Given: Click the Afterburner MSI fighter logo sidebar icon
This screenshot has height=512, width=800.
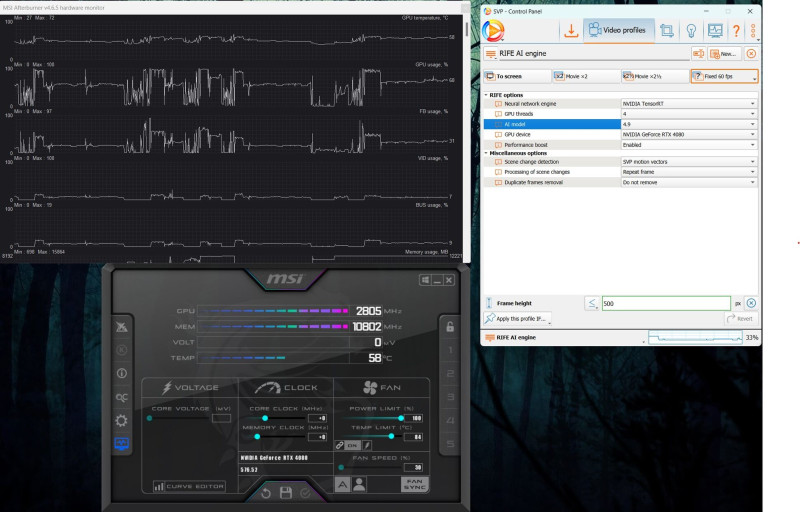Looking at the screenshot, I should coord(121,327).
